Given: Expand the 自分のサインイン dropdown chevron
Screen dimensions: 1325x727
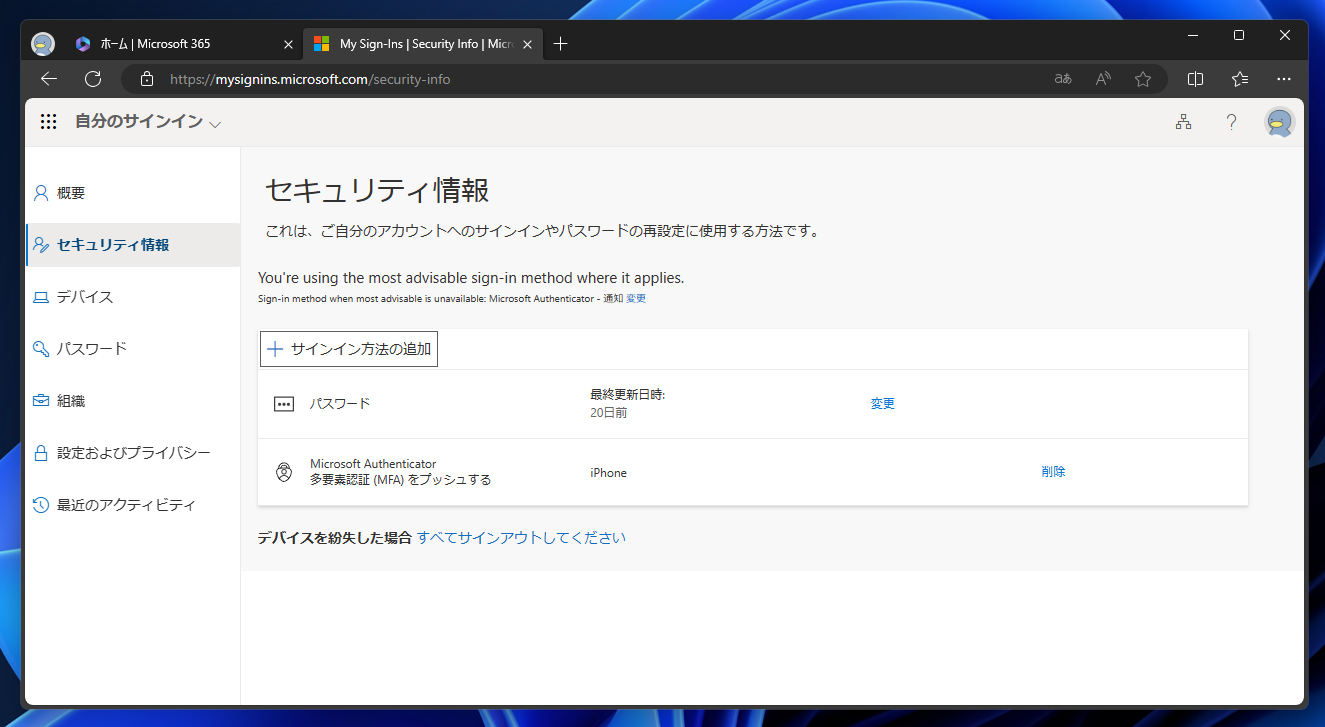Looking at the screenshot, I should coord(215,124).
